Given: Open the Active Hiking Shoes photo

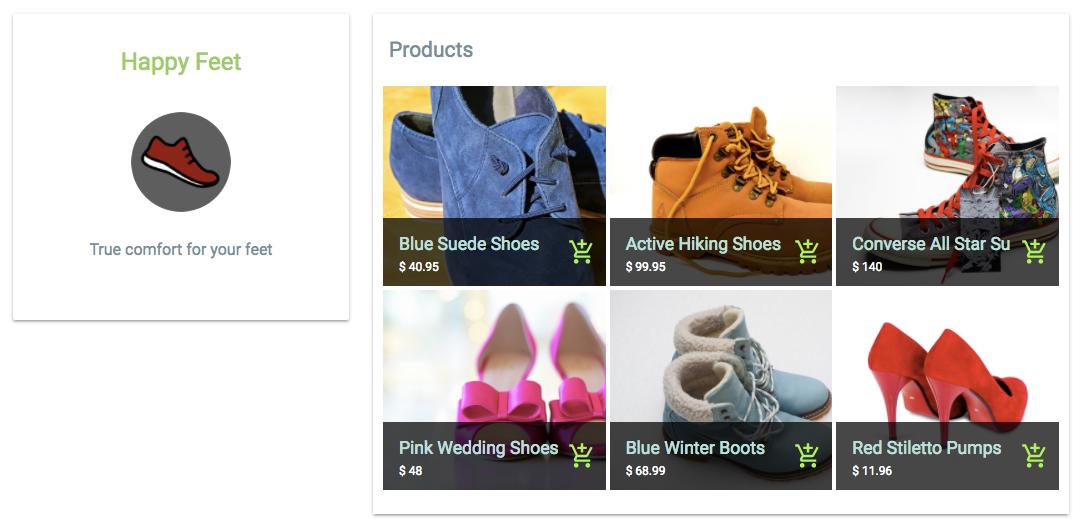Looking at the screenshot, I should [721, 150].
